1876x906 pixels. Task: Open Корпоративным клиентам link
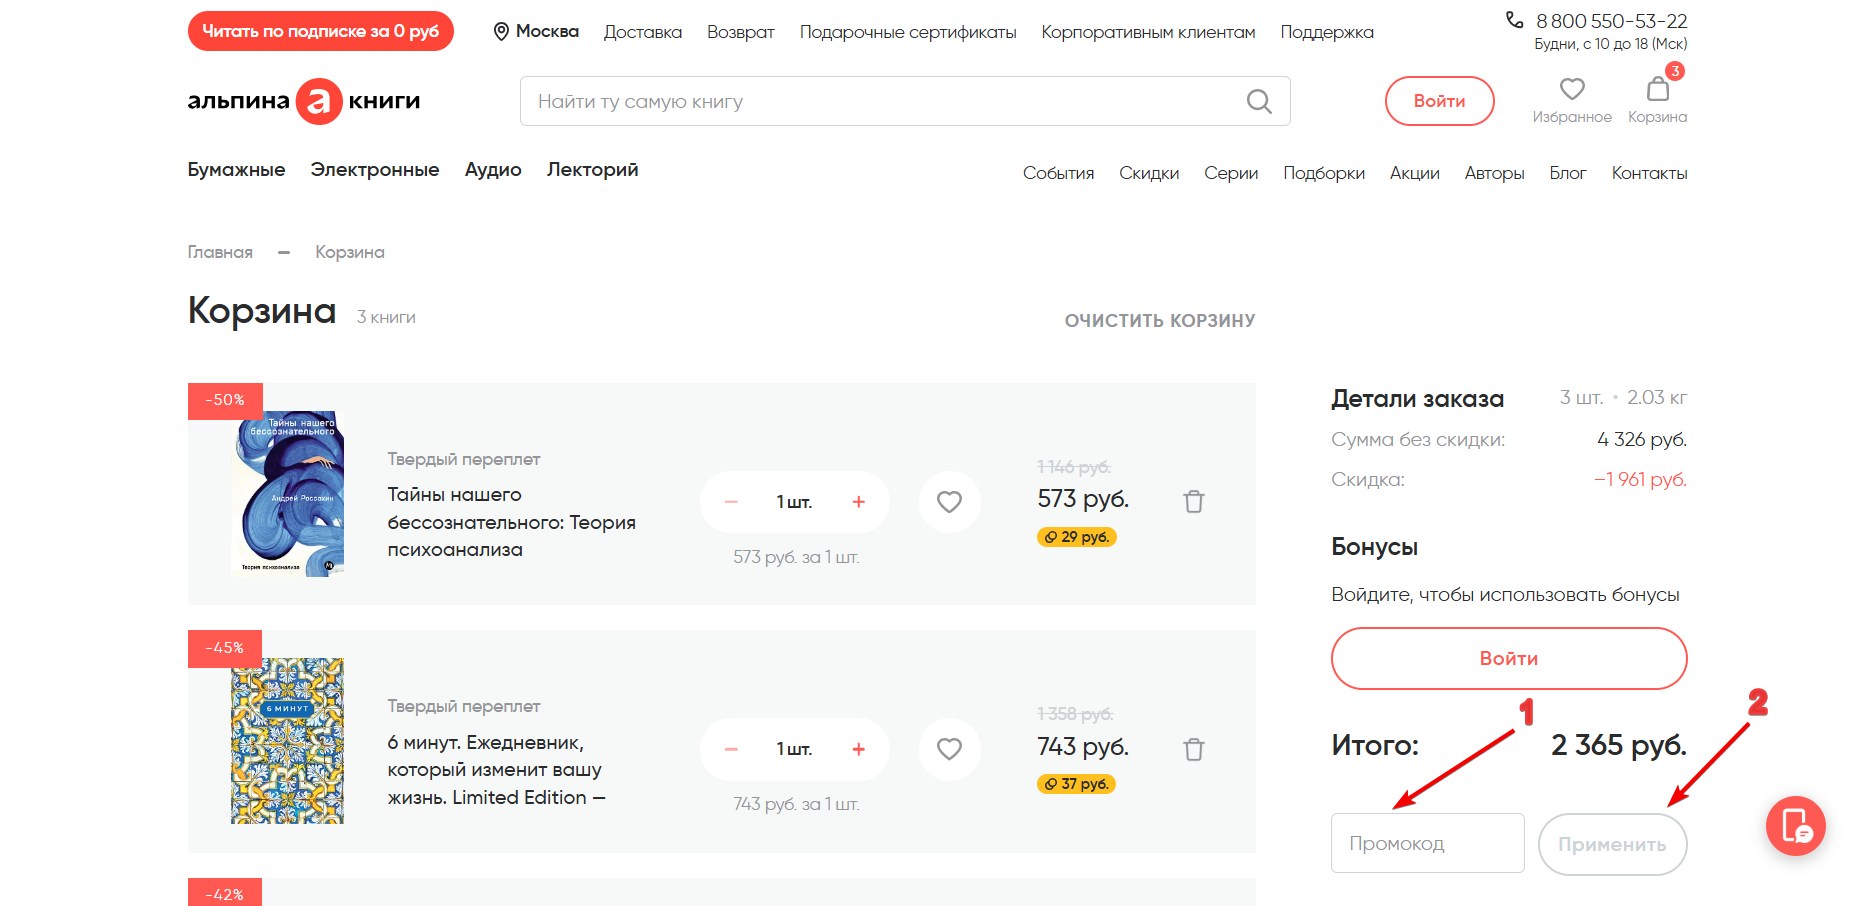pos(1148,32)
